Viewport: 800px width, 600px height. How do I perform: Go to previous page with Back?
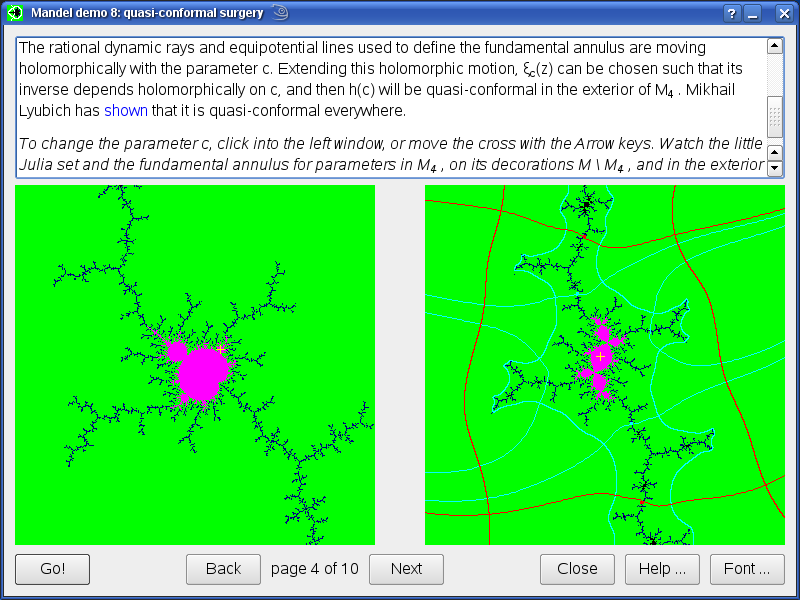tap(223, 569)
